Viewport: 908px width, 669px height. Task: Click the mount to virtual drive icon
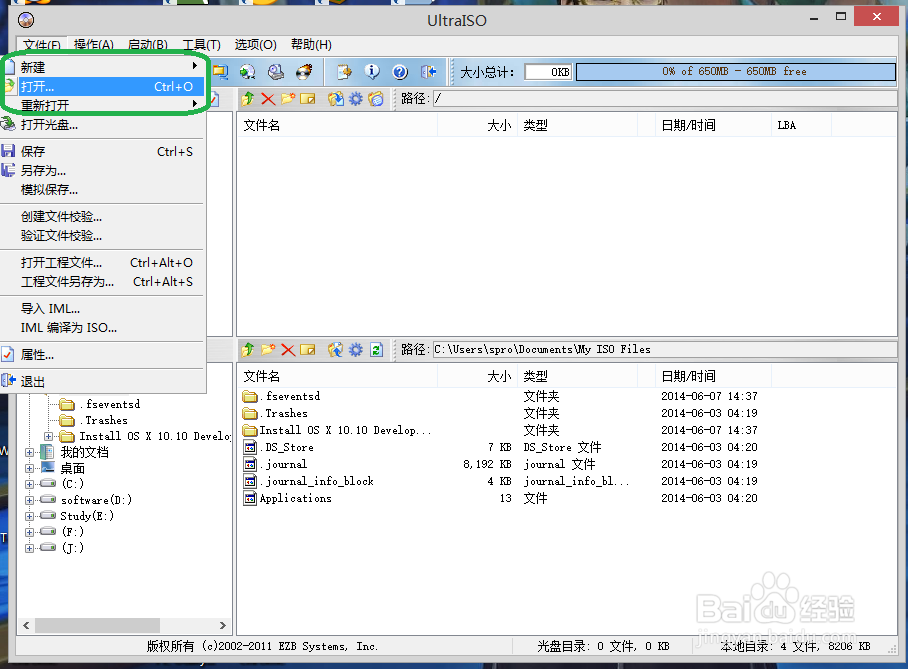point(276,72)
